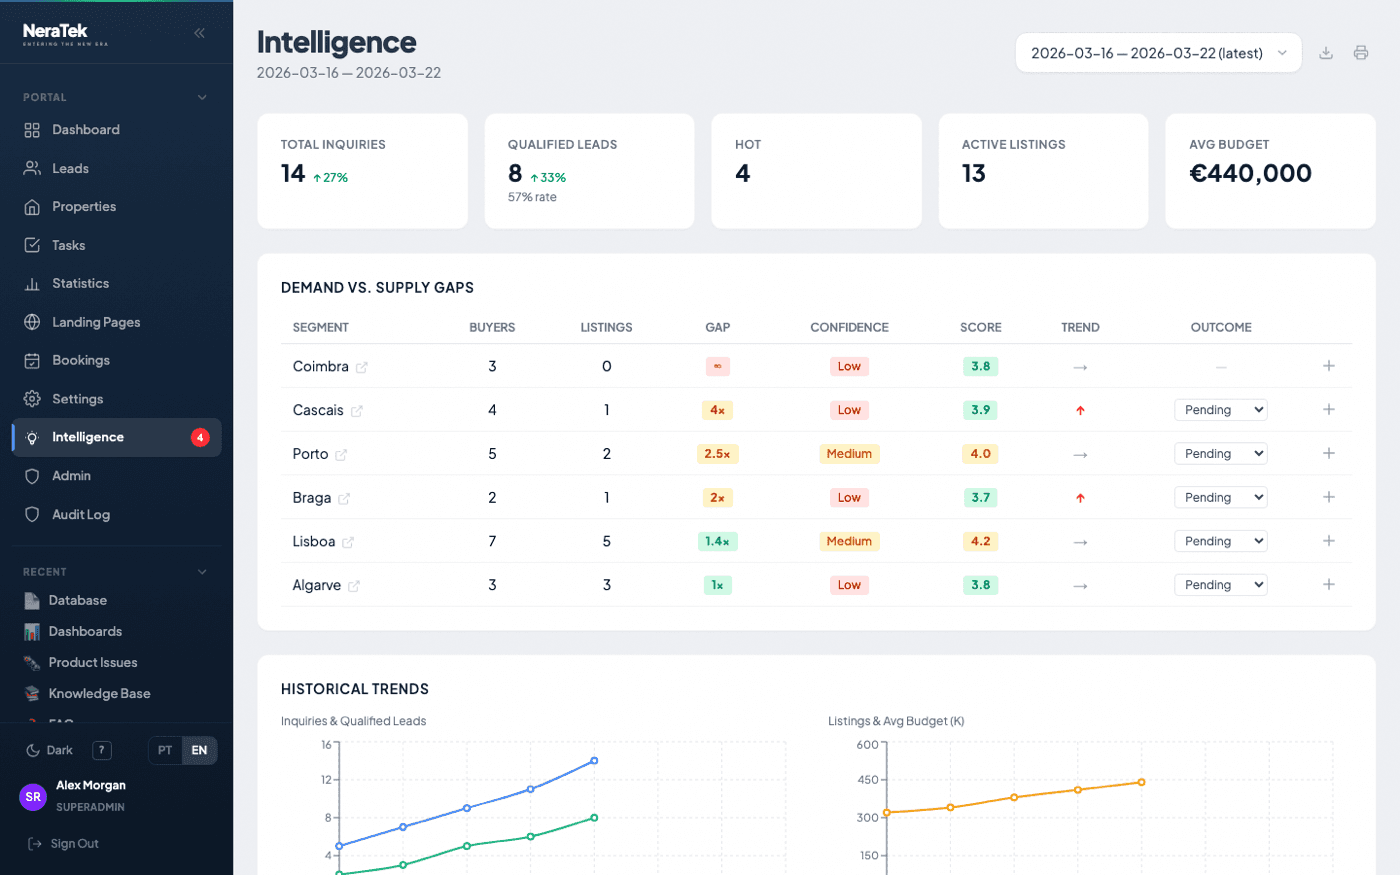Expand the Lisboa row with the plus button
1400x875 pixels.
tap(1330, 541)
